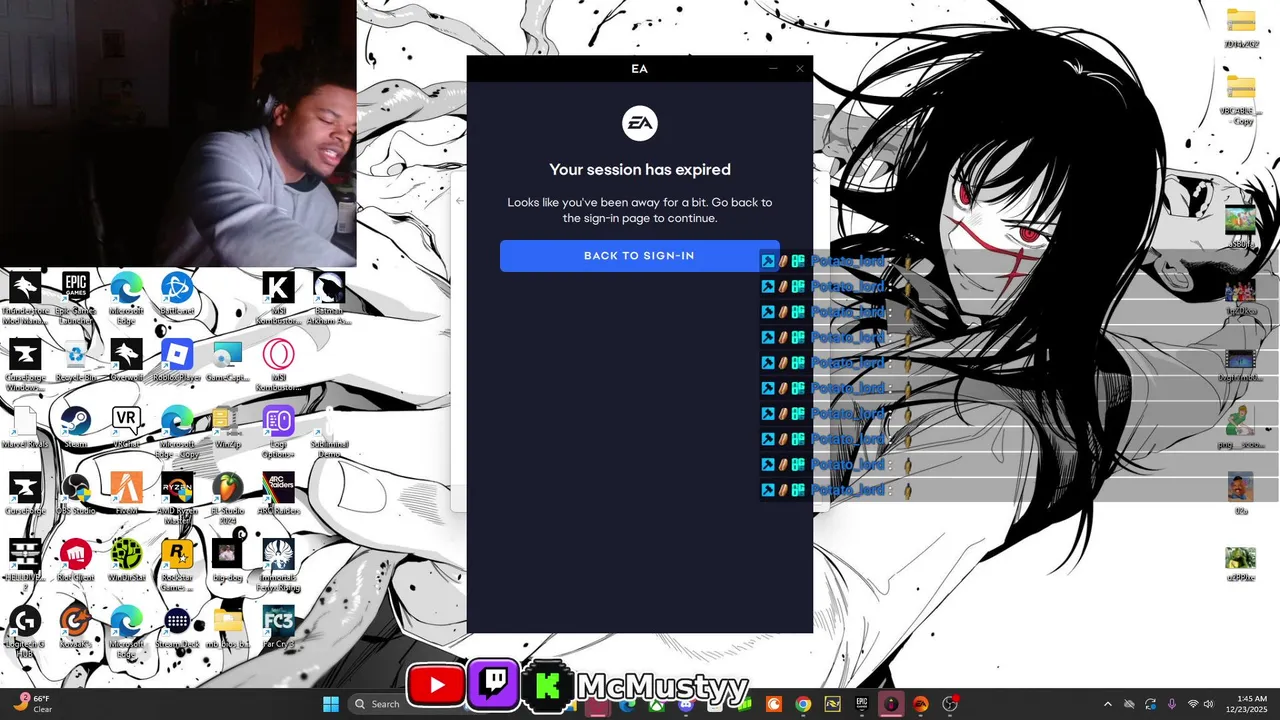Launch OBS Studio from the desktop
Image resolution: width=1280 pixels, height=720 pixels.
click(x=76, y=494)
